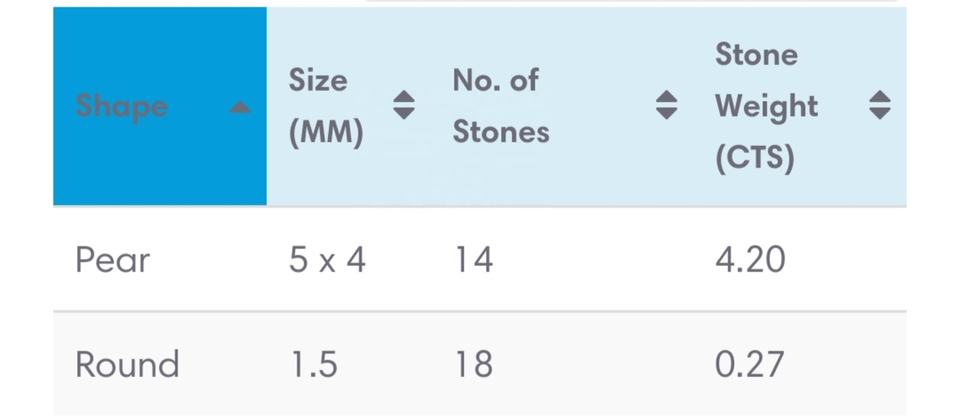
Task: Click the up arrow for Stone Weight (CTS)
Action: (x=879, y=97)
